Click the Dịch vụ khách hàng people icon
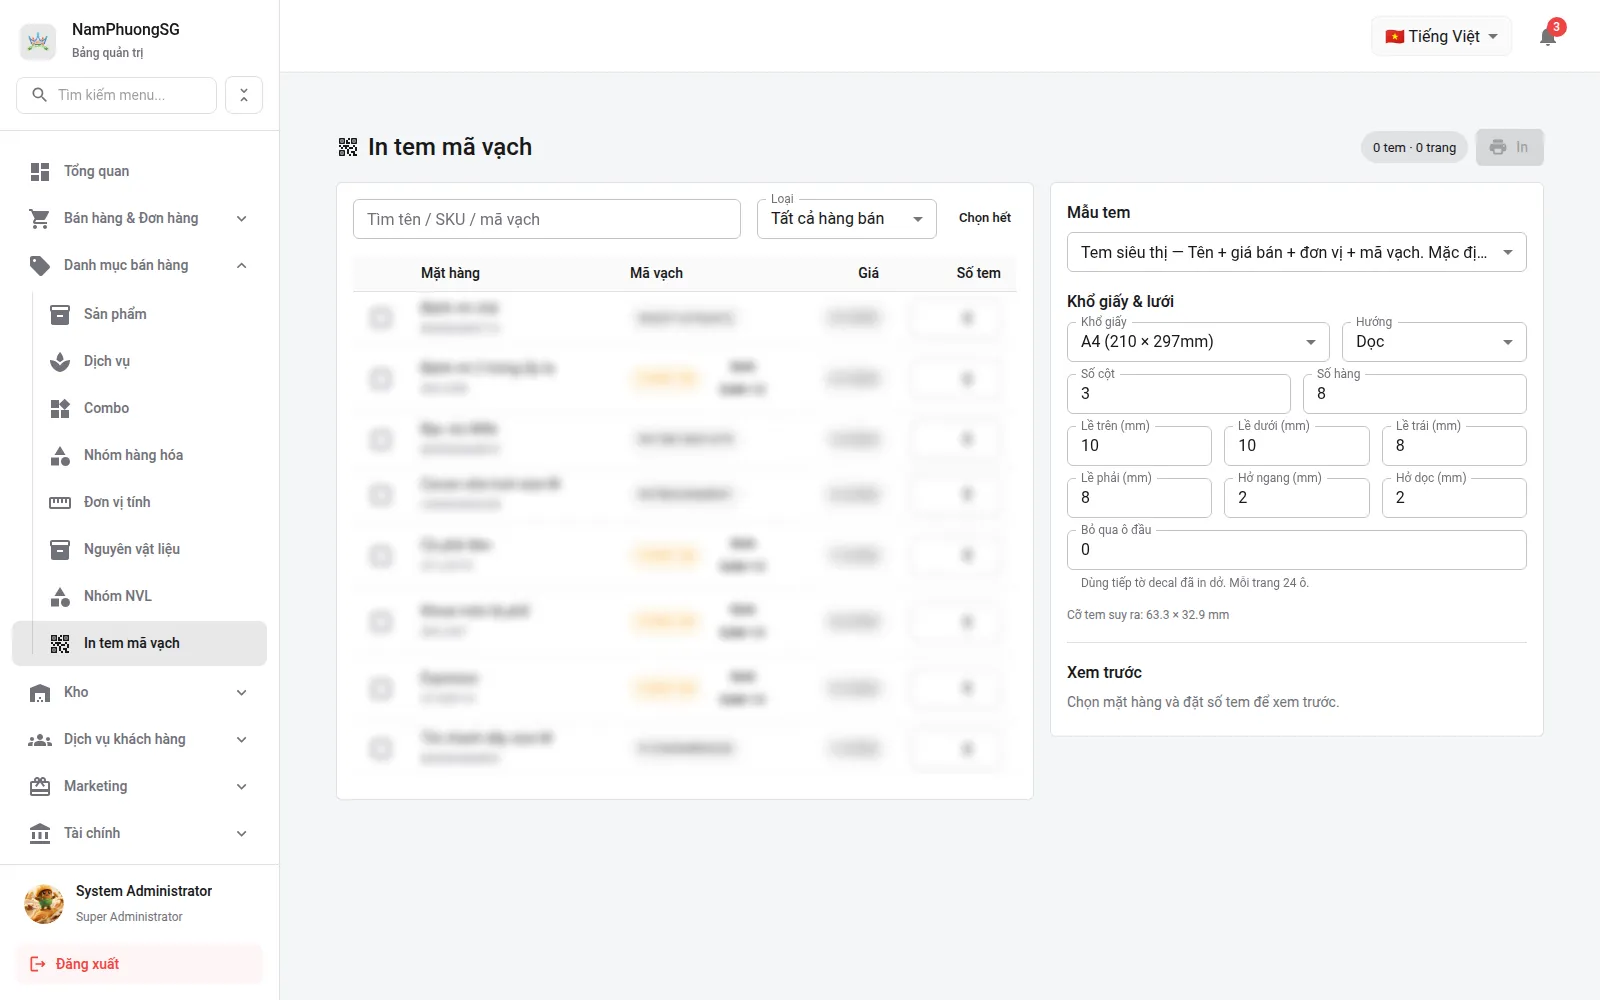Viewport: 1600px width, 1000px height. click(40, 740)
